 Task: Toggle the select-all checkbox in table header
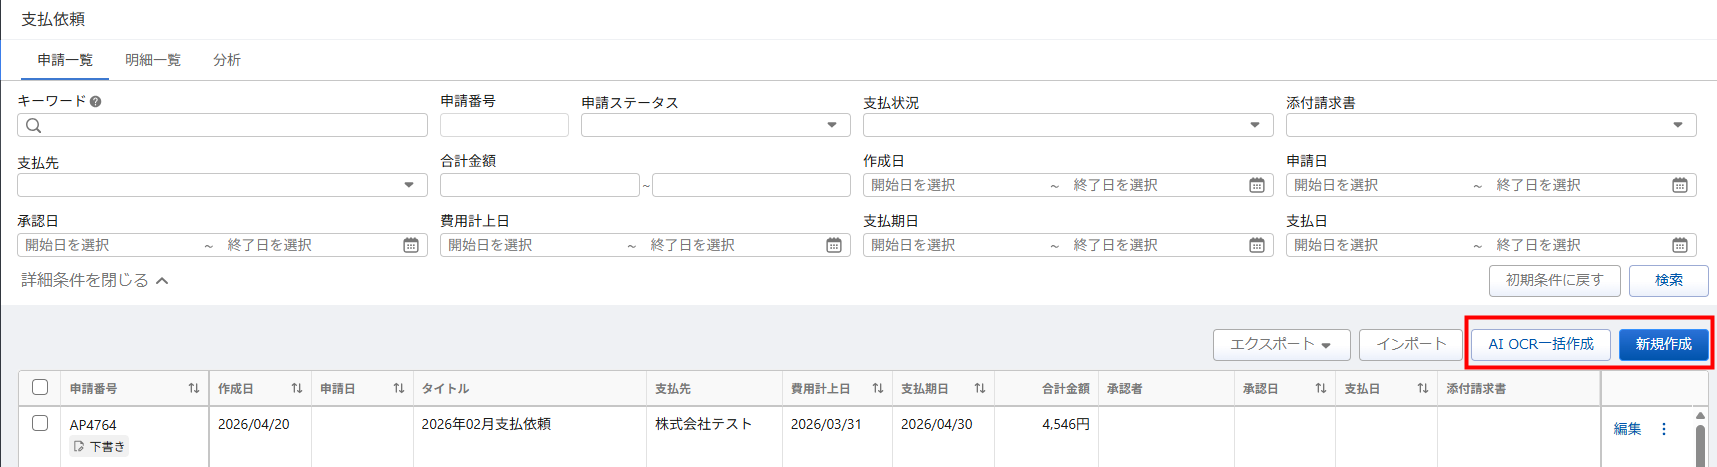(40, 387)
